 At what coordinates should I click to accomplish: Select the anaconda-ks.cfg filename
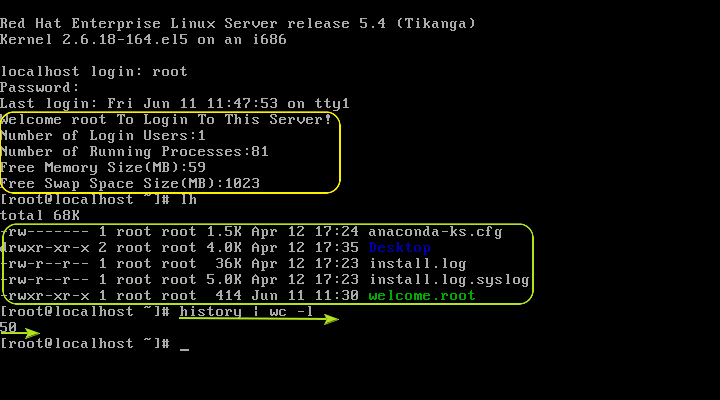[435, 232]
